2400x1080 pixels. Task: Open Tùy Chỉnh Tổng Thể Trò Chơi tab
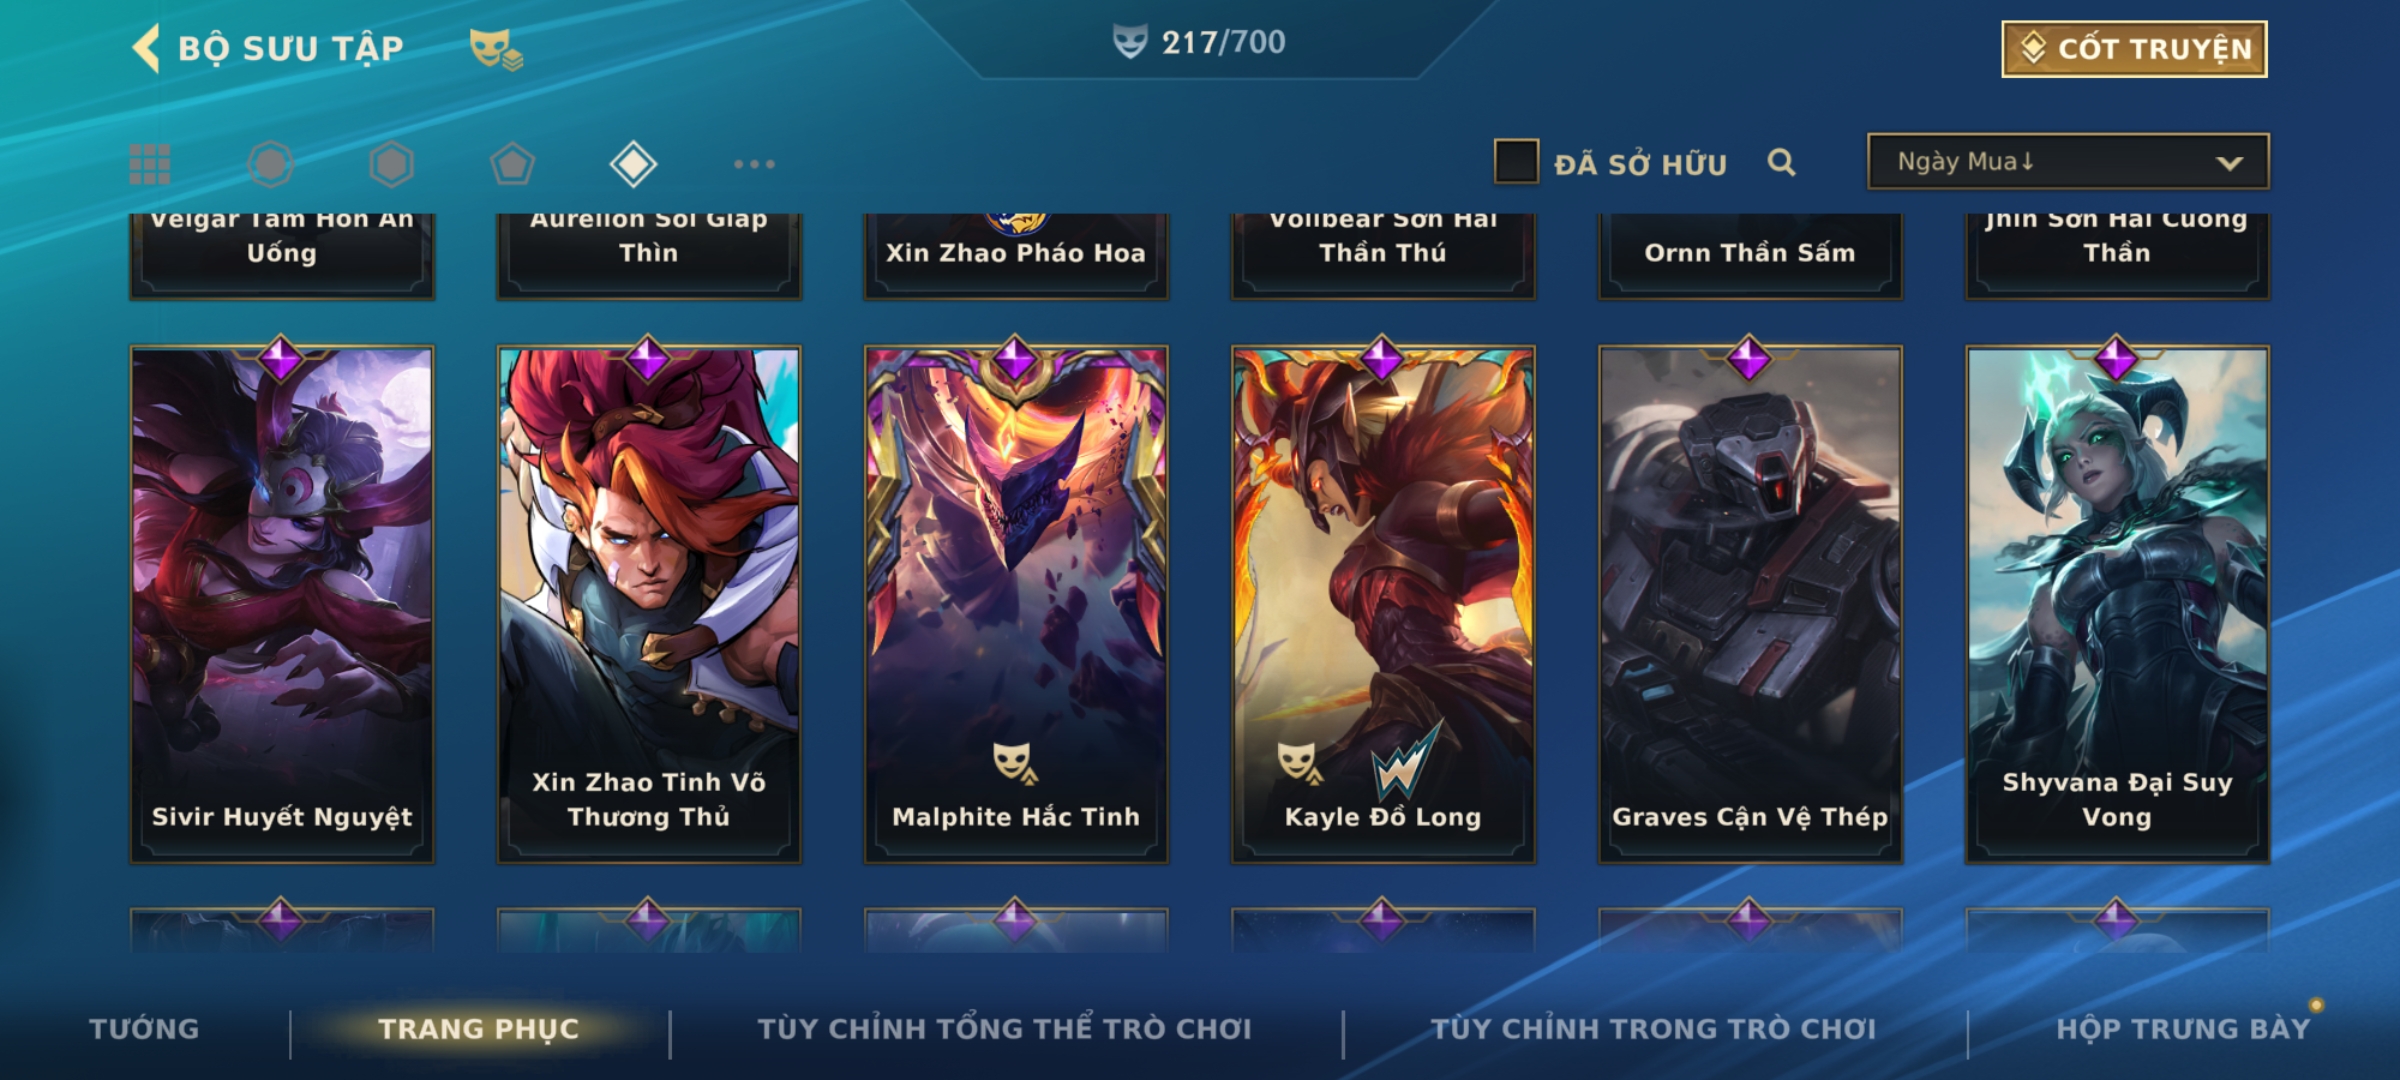1004,1029
